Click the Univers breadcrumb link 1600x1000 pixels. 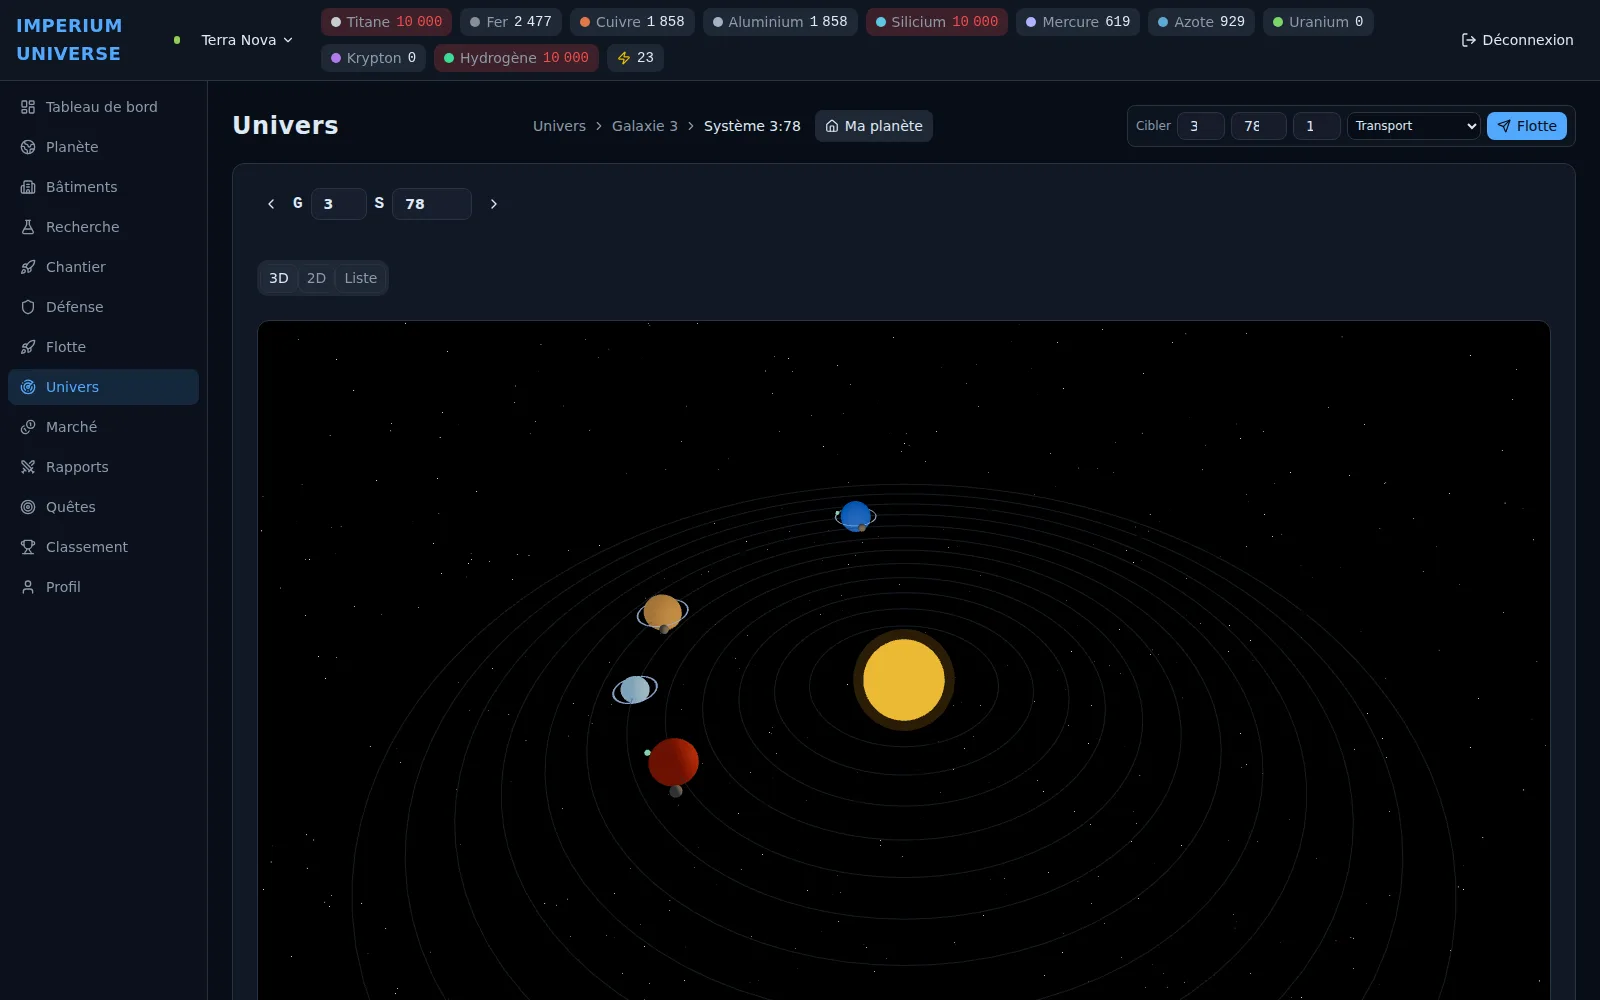[x=559, y=126]
